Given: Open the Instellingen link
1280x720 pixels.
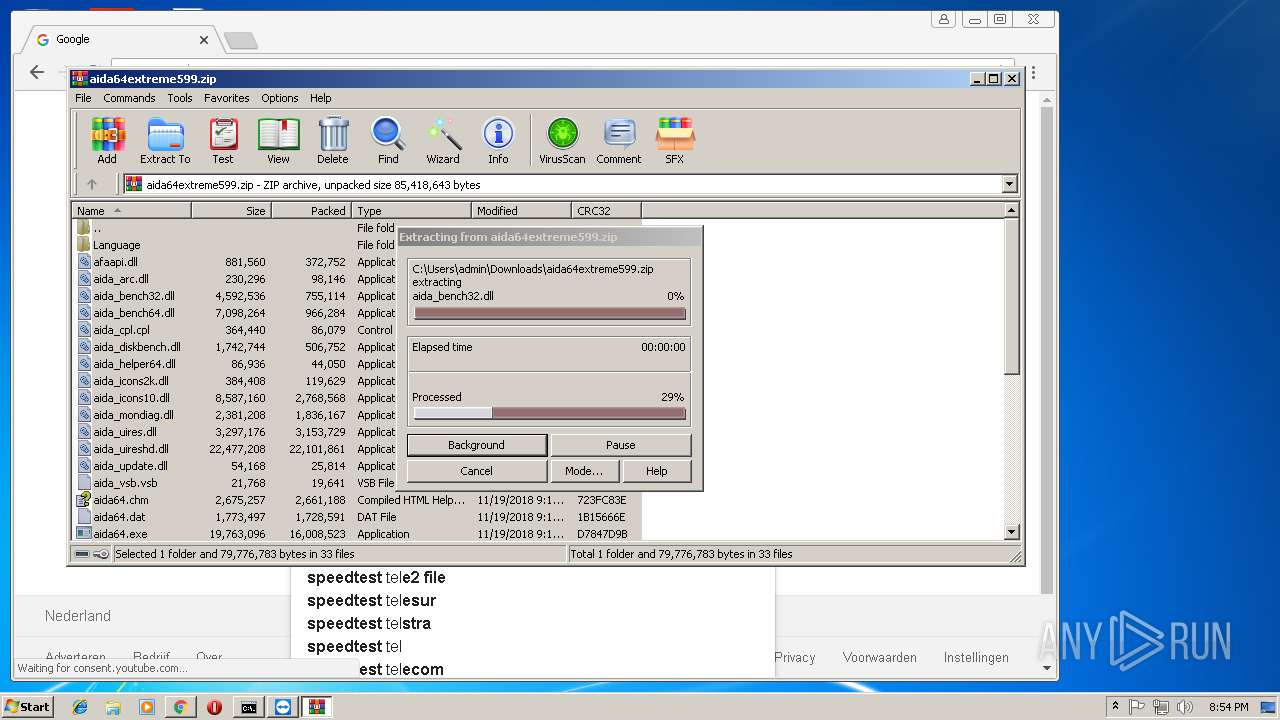Looking at the screenshot, I should click(x=976, y=657).
